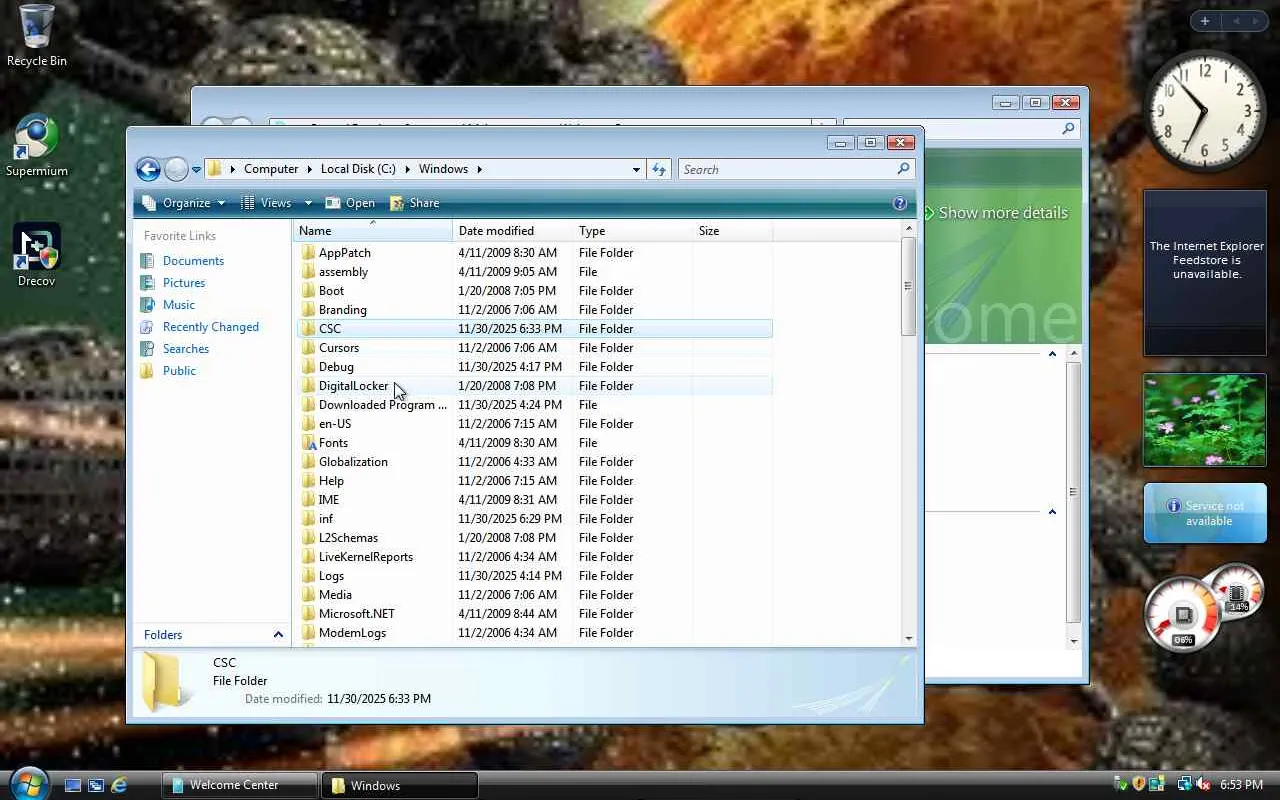Open Pictures in Favorite Links
Viewport: 1280px width, 800px height.
coord(184,283)
